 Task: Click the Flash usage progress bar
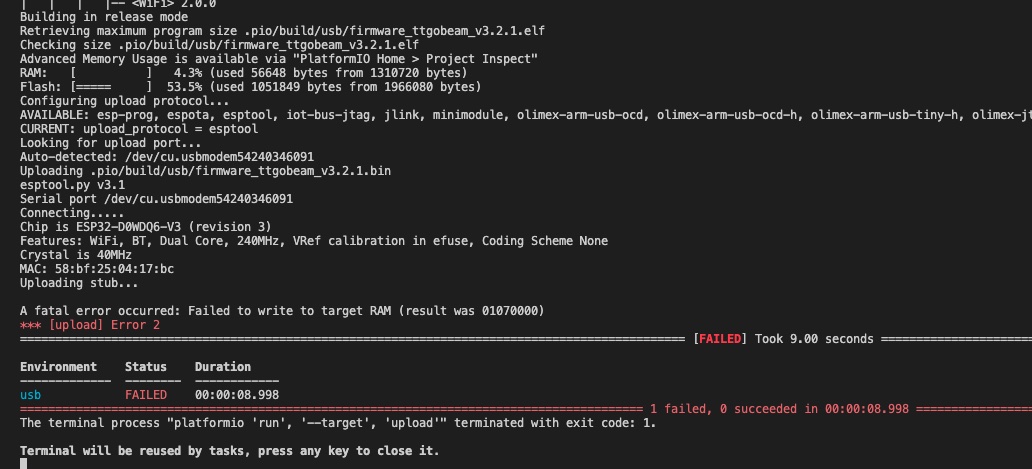tap(112, 87)
